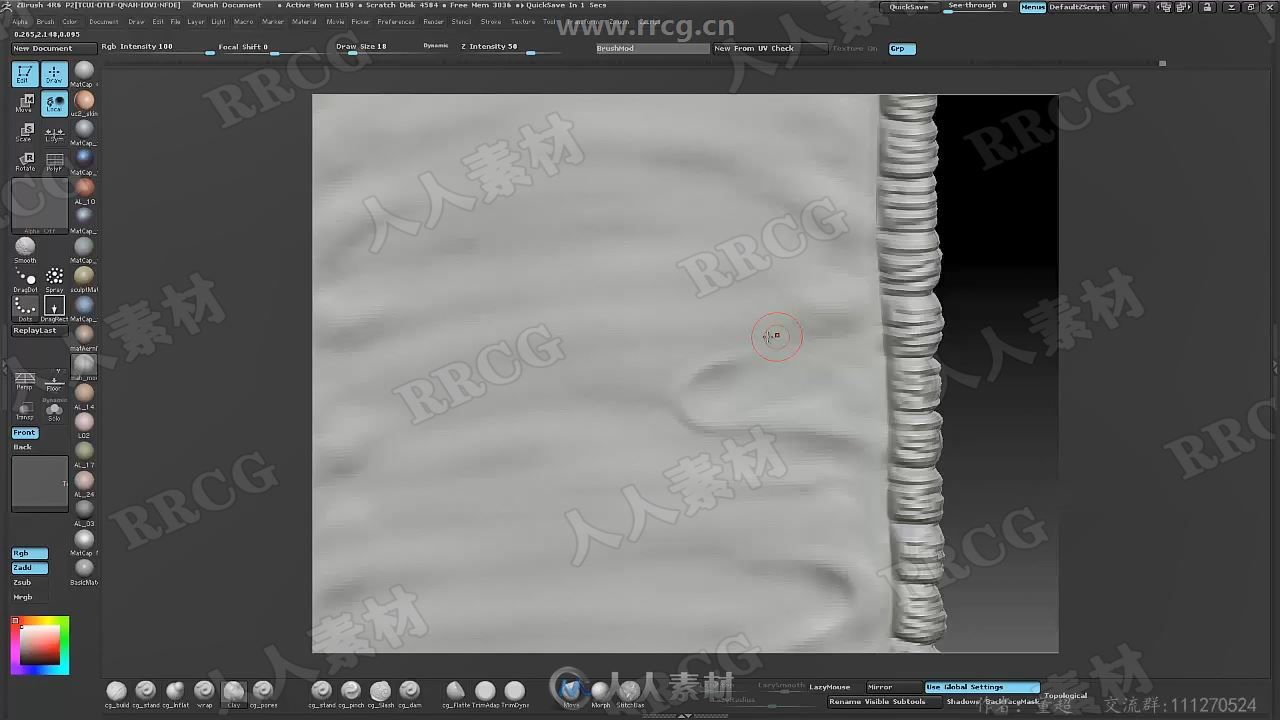Pick the cg_build brush
Screen dimensions: 1280x720
click(x=117, y=694)
